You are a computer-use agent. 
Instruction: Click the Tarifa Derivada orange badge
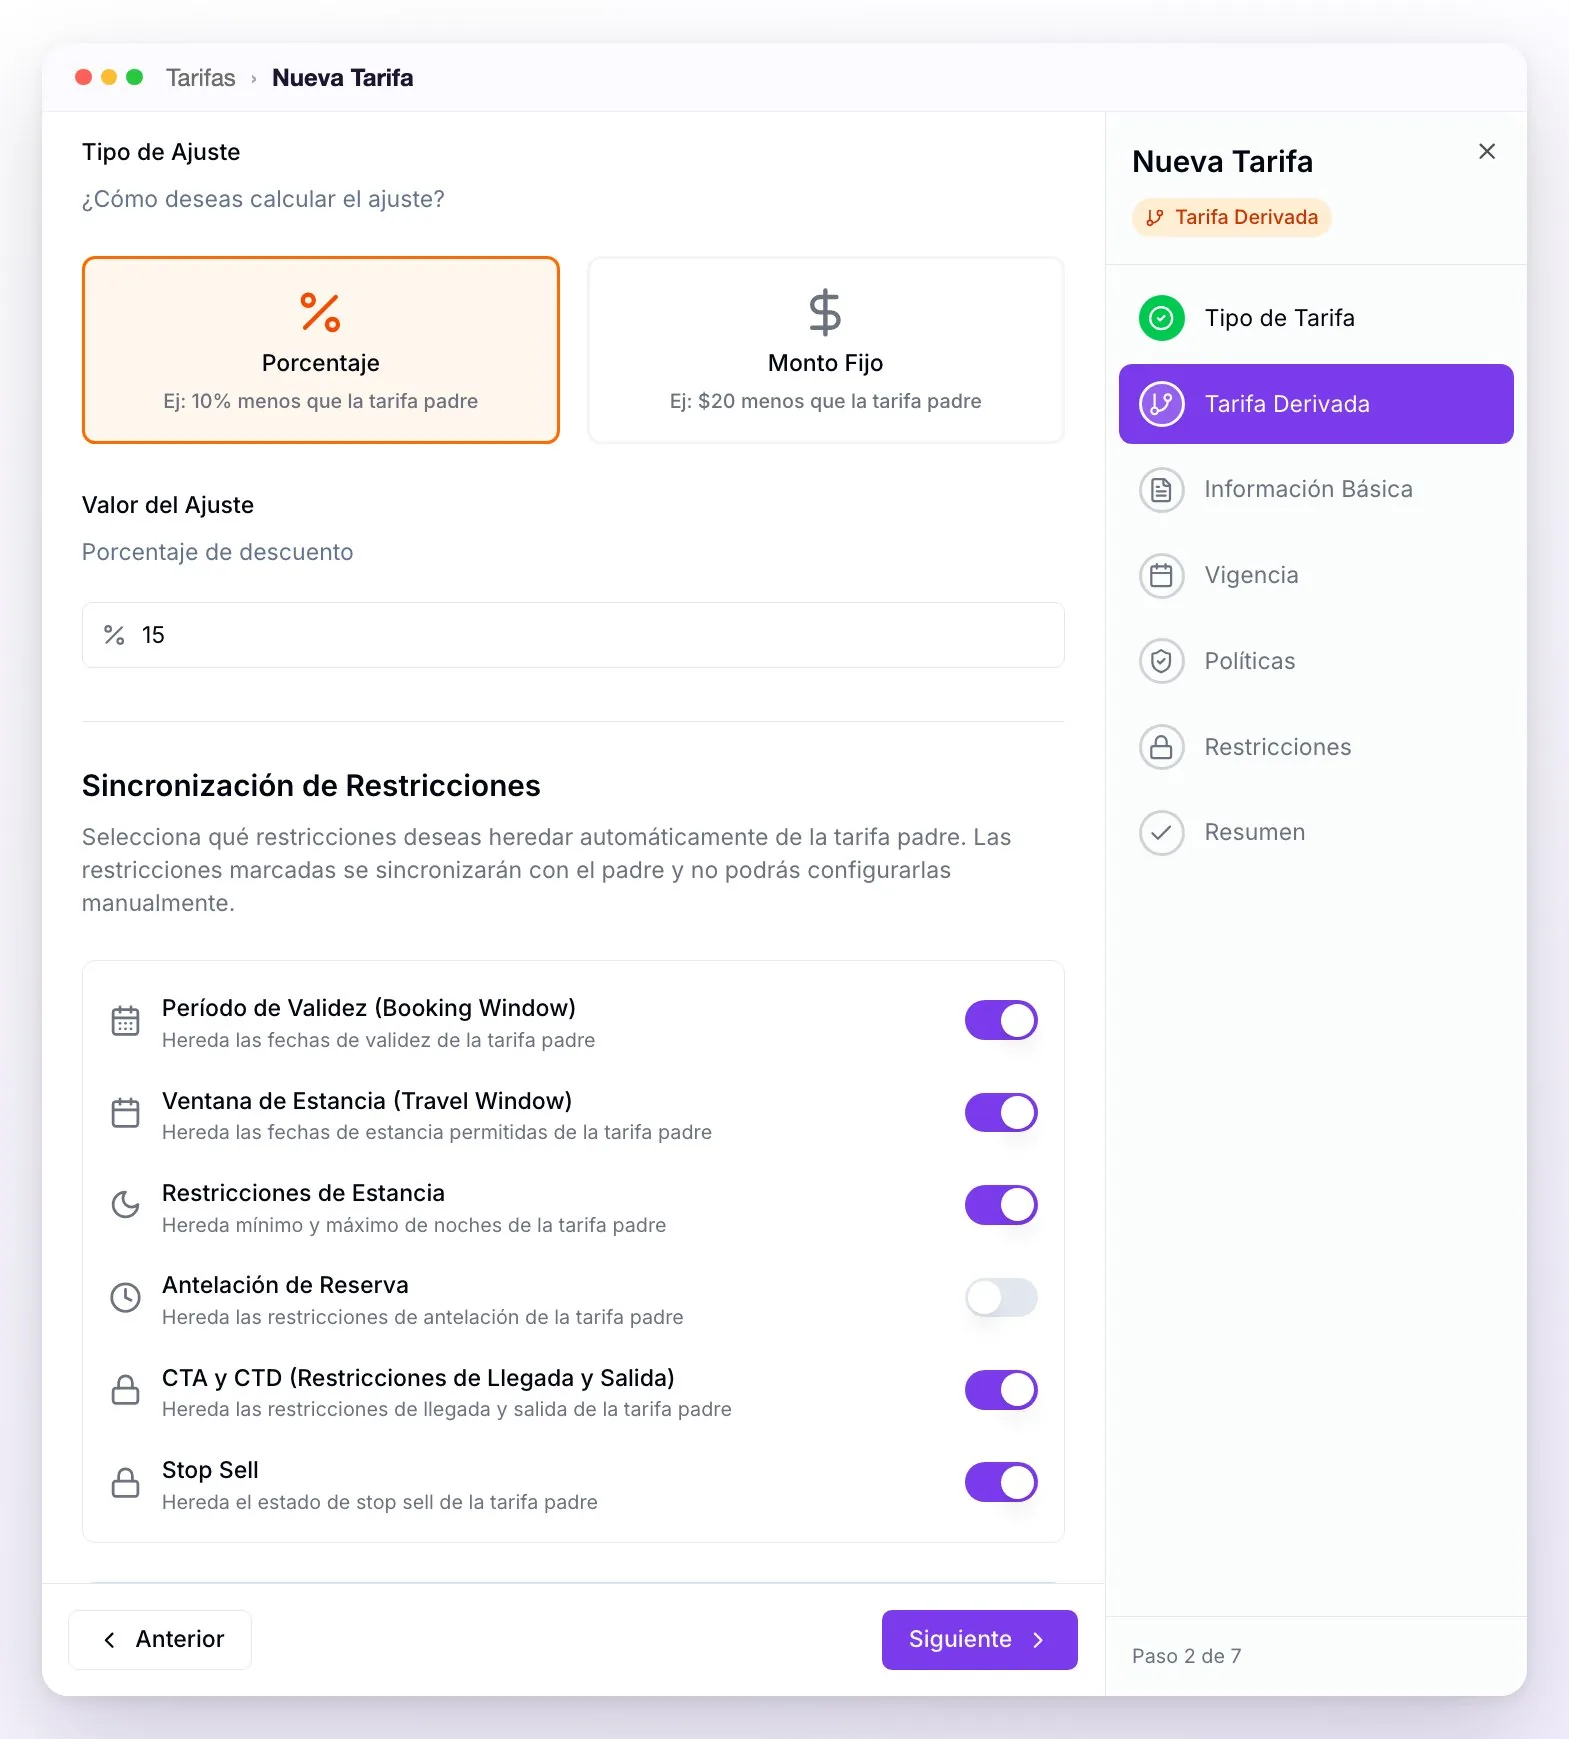1232,217
